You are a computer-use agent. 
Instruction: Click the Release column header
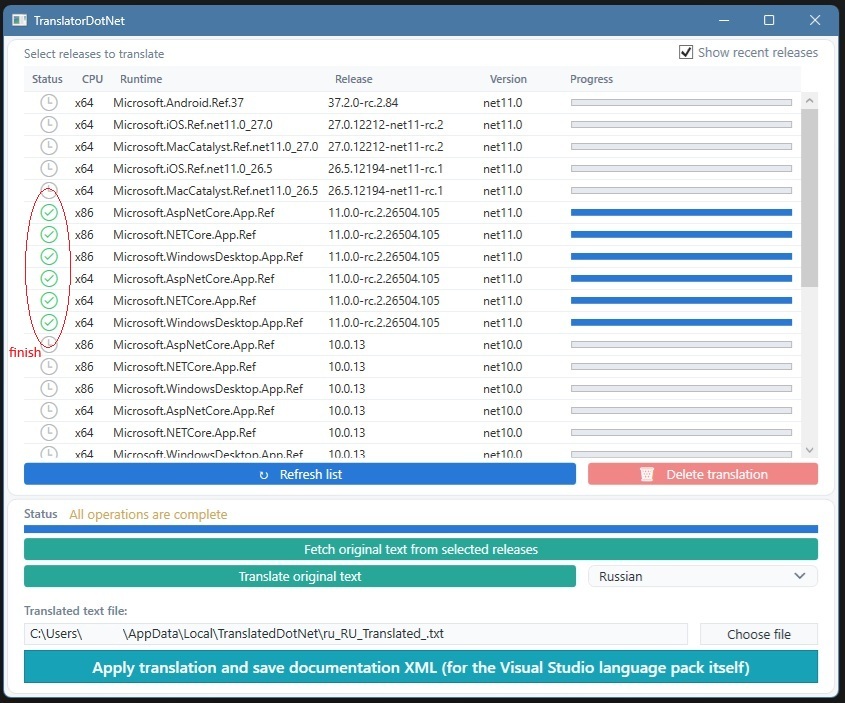click(x=354, y=79)
